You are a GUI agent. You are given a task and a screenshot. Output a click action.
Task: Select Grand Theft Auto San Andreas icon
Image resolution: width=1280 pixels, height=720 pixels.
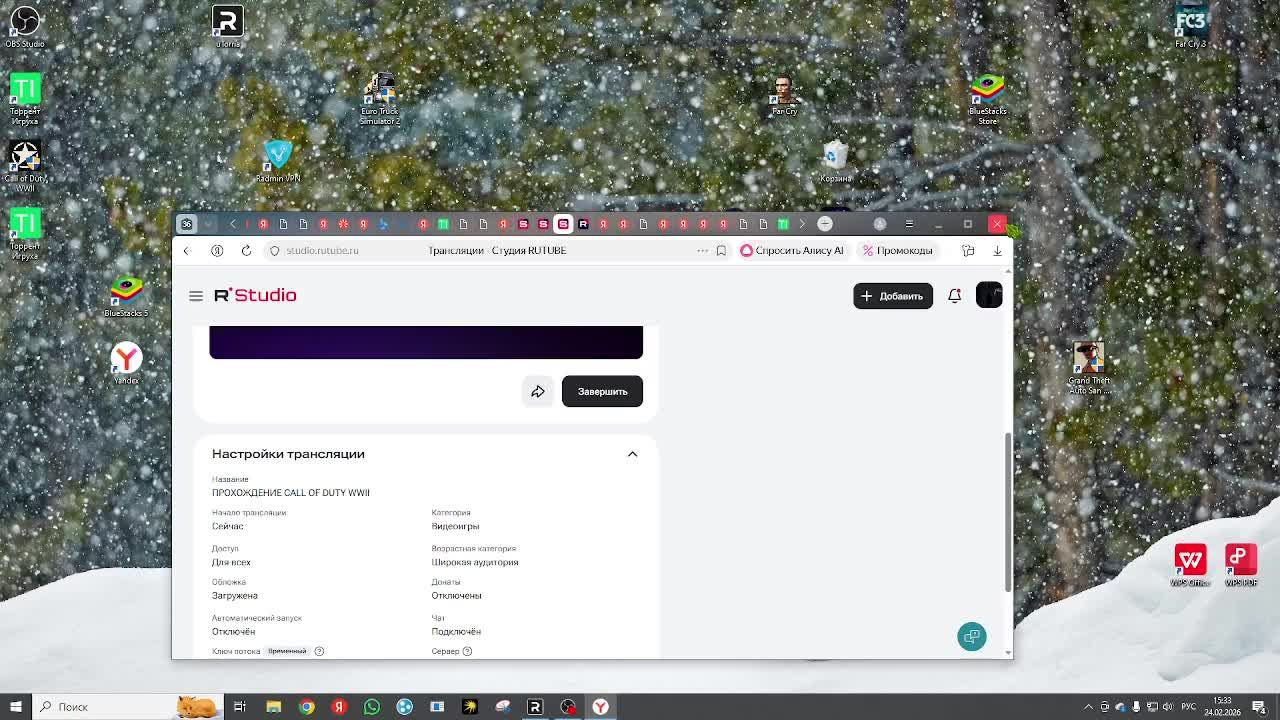(x=1089, y=368)
